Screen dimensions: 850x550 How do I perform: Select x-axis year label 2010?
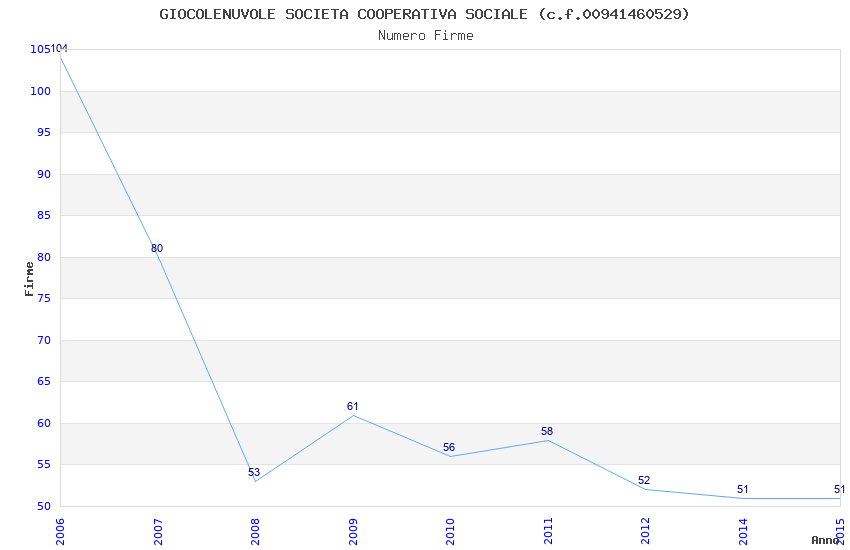click(450, 531)
